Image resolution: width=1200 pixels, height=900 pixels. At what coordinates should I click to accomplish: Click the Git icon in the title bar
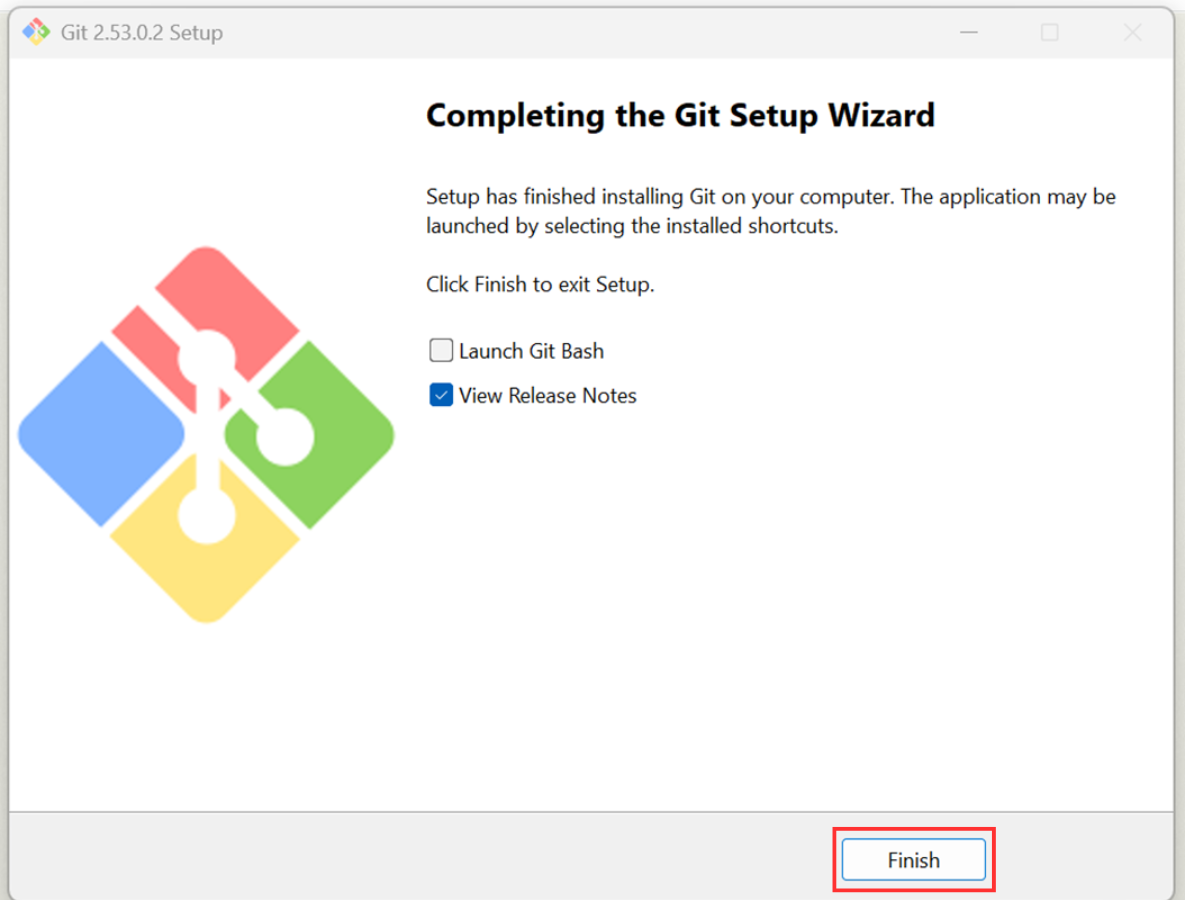click(36, 32)
